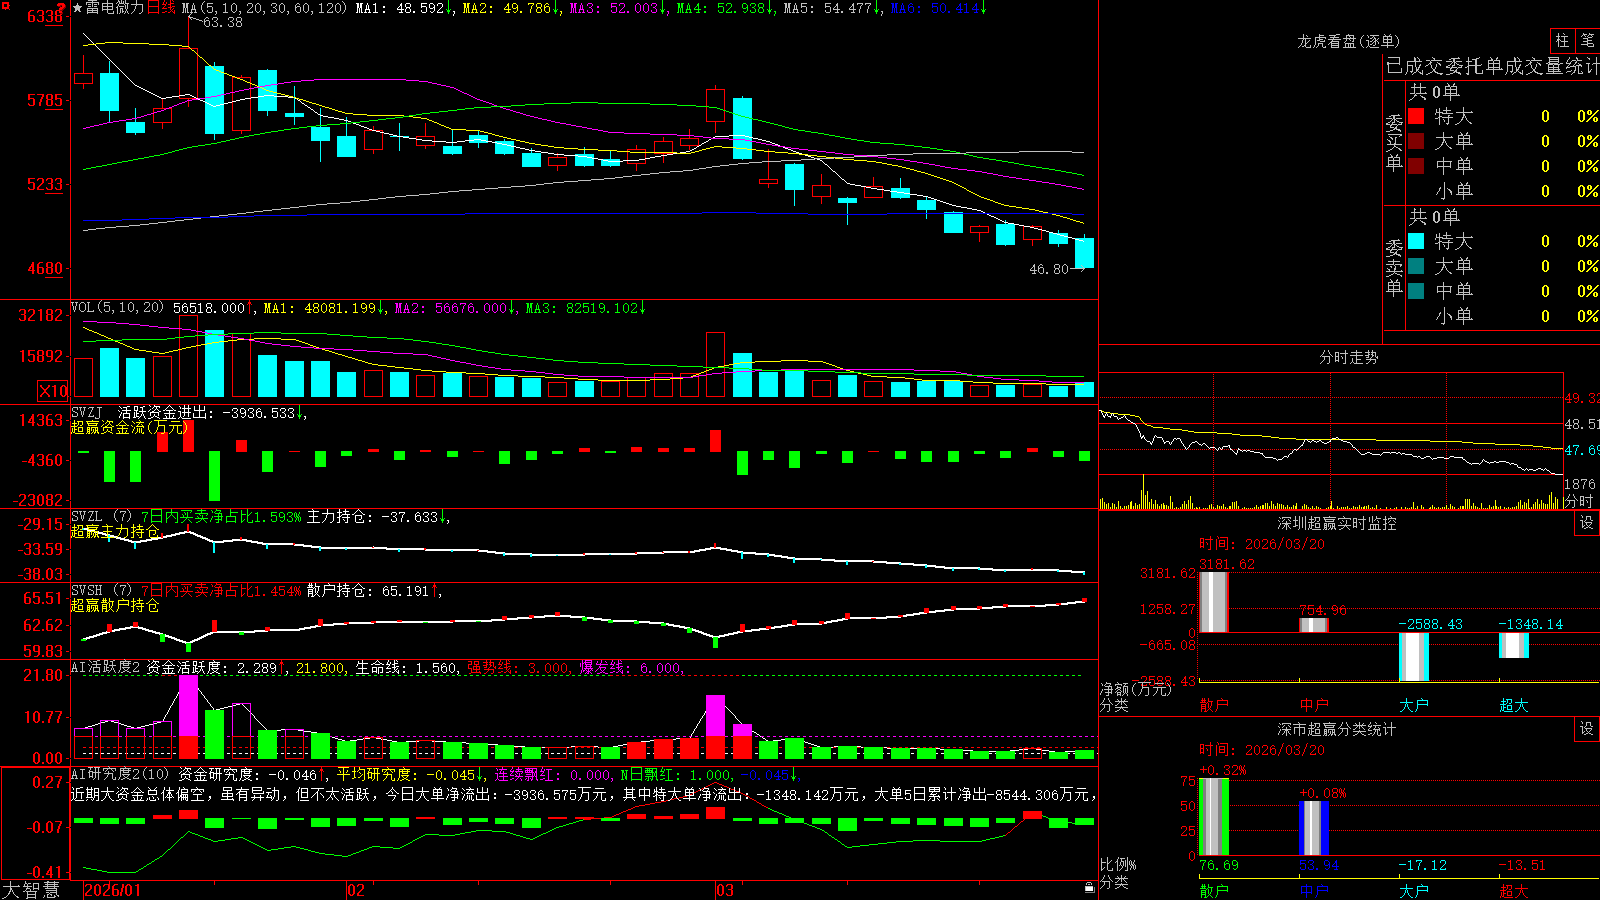
Task: Select 散户 under the classification statistics chart
Action: click(1214, 890)
